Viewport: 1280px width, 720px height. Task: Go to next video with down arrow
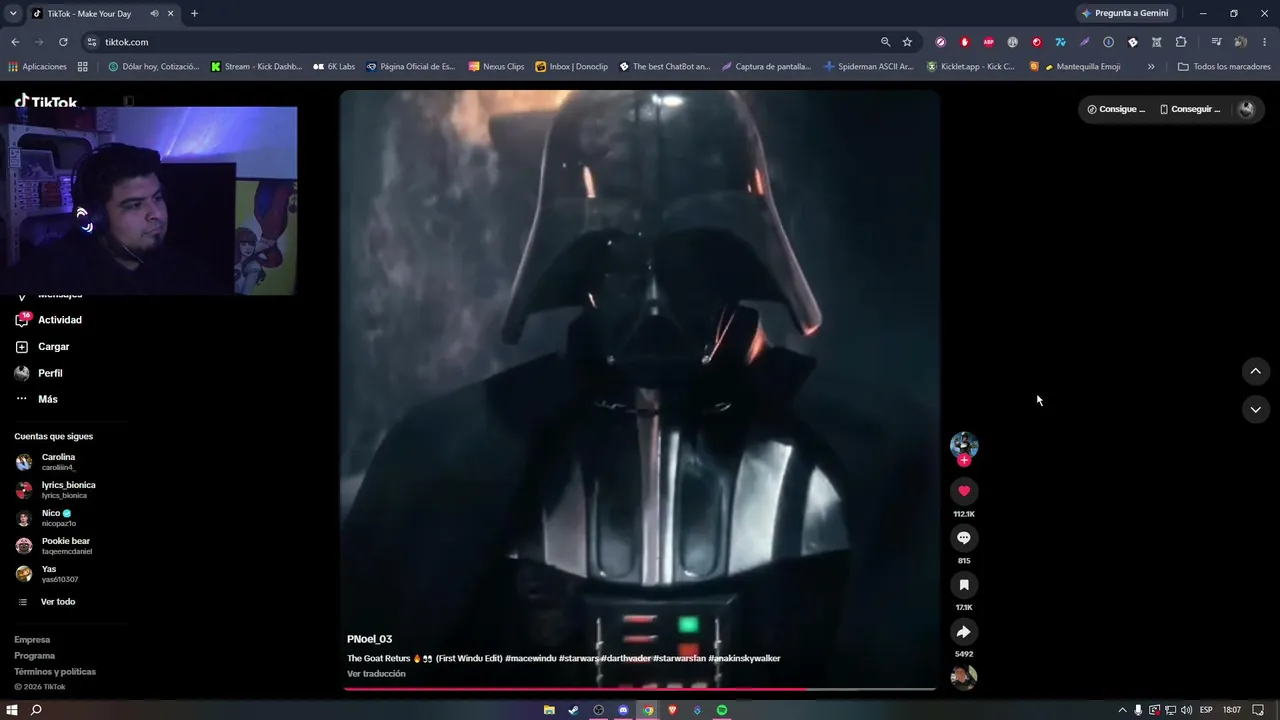1255,409
